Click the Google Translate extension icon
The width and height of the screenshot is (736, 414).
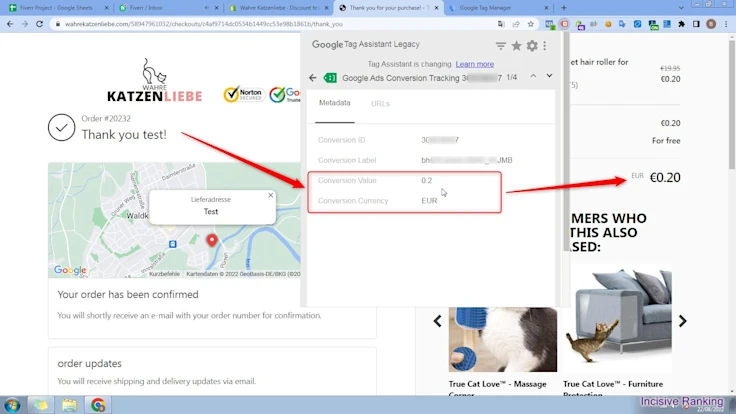[622, 24]
